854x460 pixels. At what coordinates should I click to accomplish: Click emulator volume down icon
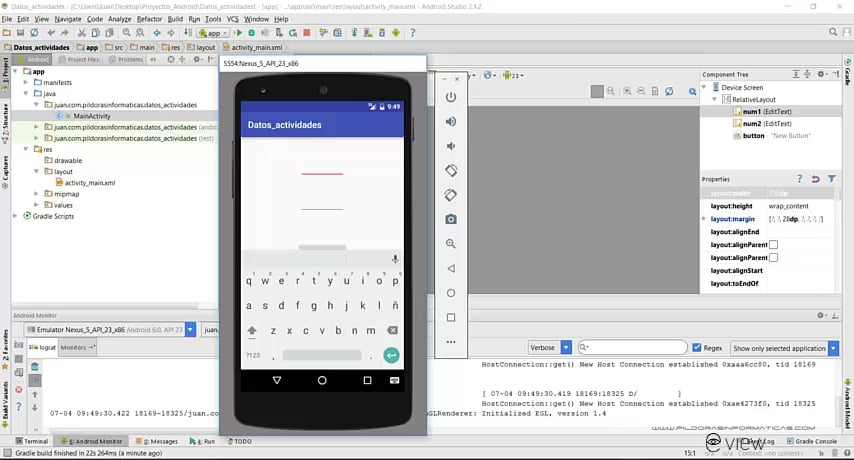coord(450,146)
